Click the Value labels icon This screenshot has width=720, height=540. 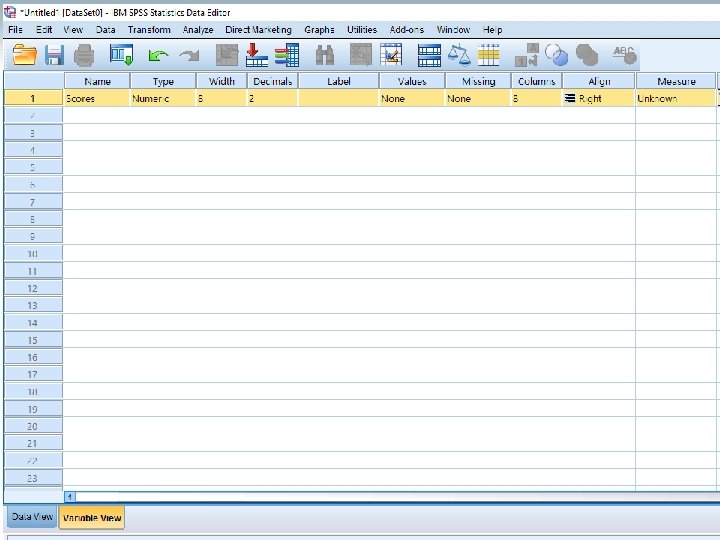click(x=527, y=55)
